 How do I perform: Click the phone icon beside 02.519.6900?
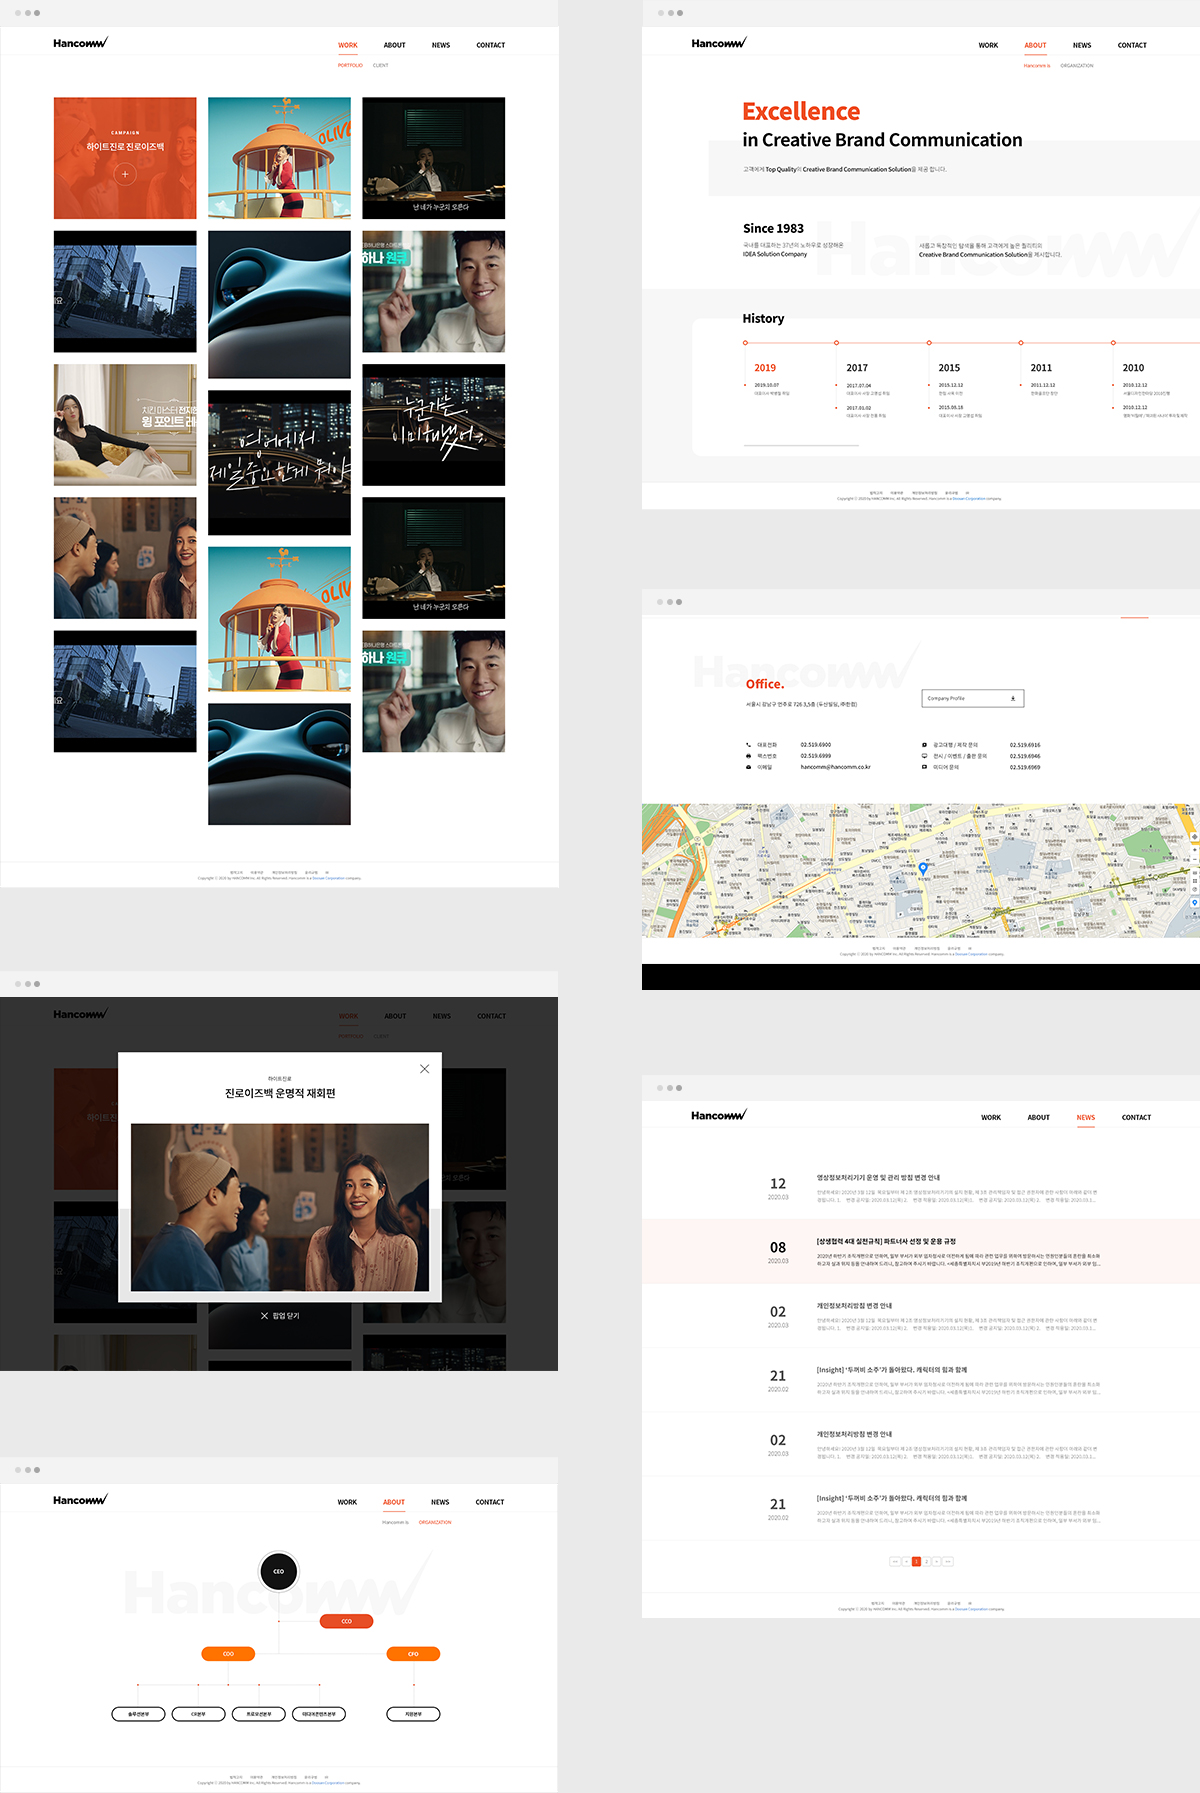tap(748, 745)
